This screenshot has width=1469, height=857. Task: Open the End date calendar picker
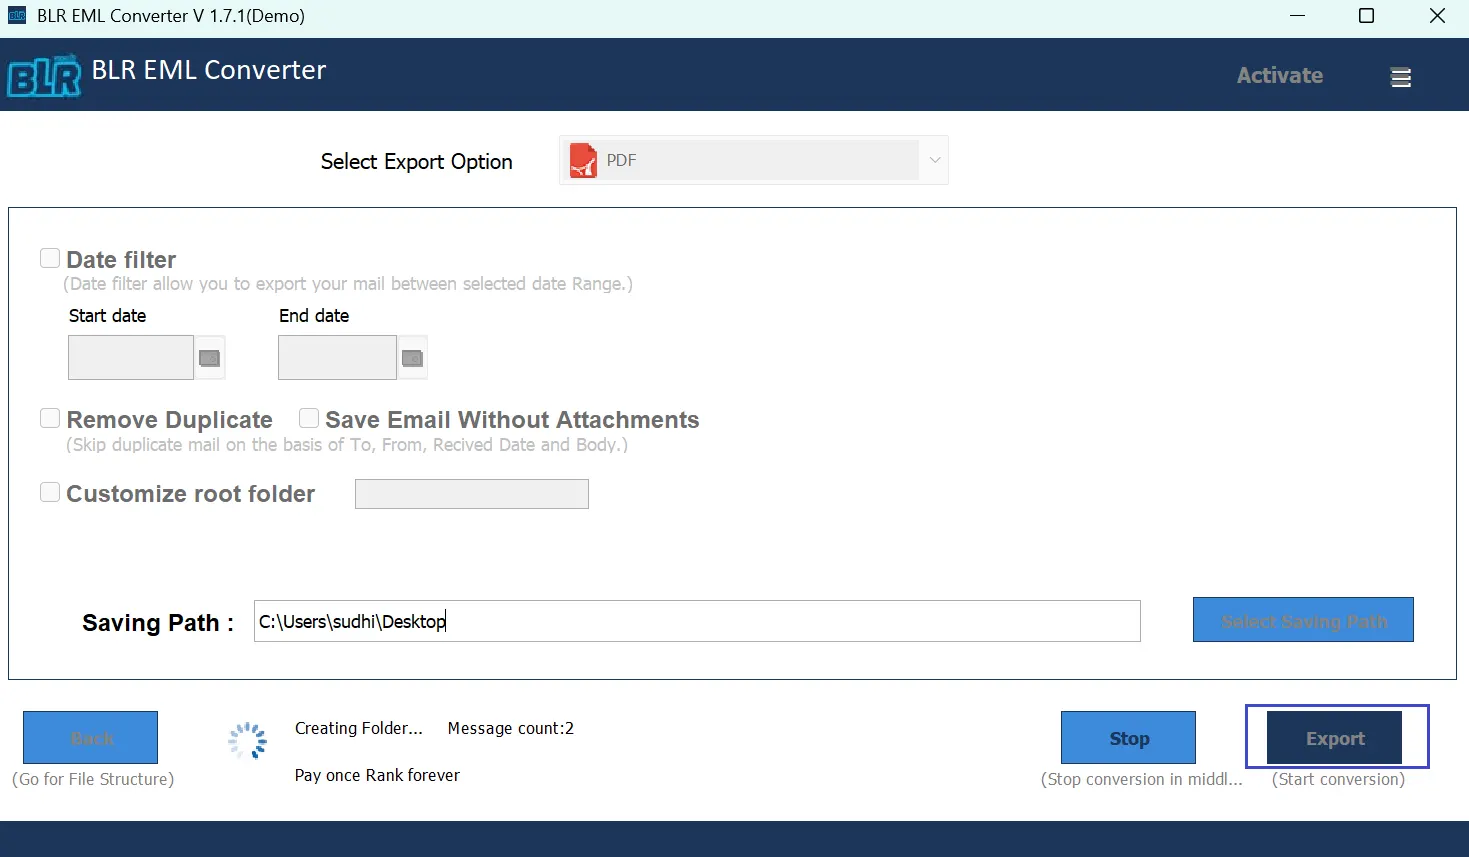tap(412, 358)
